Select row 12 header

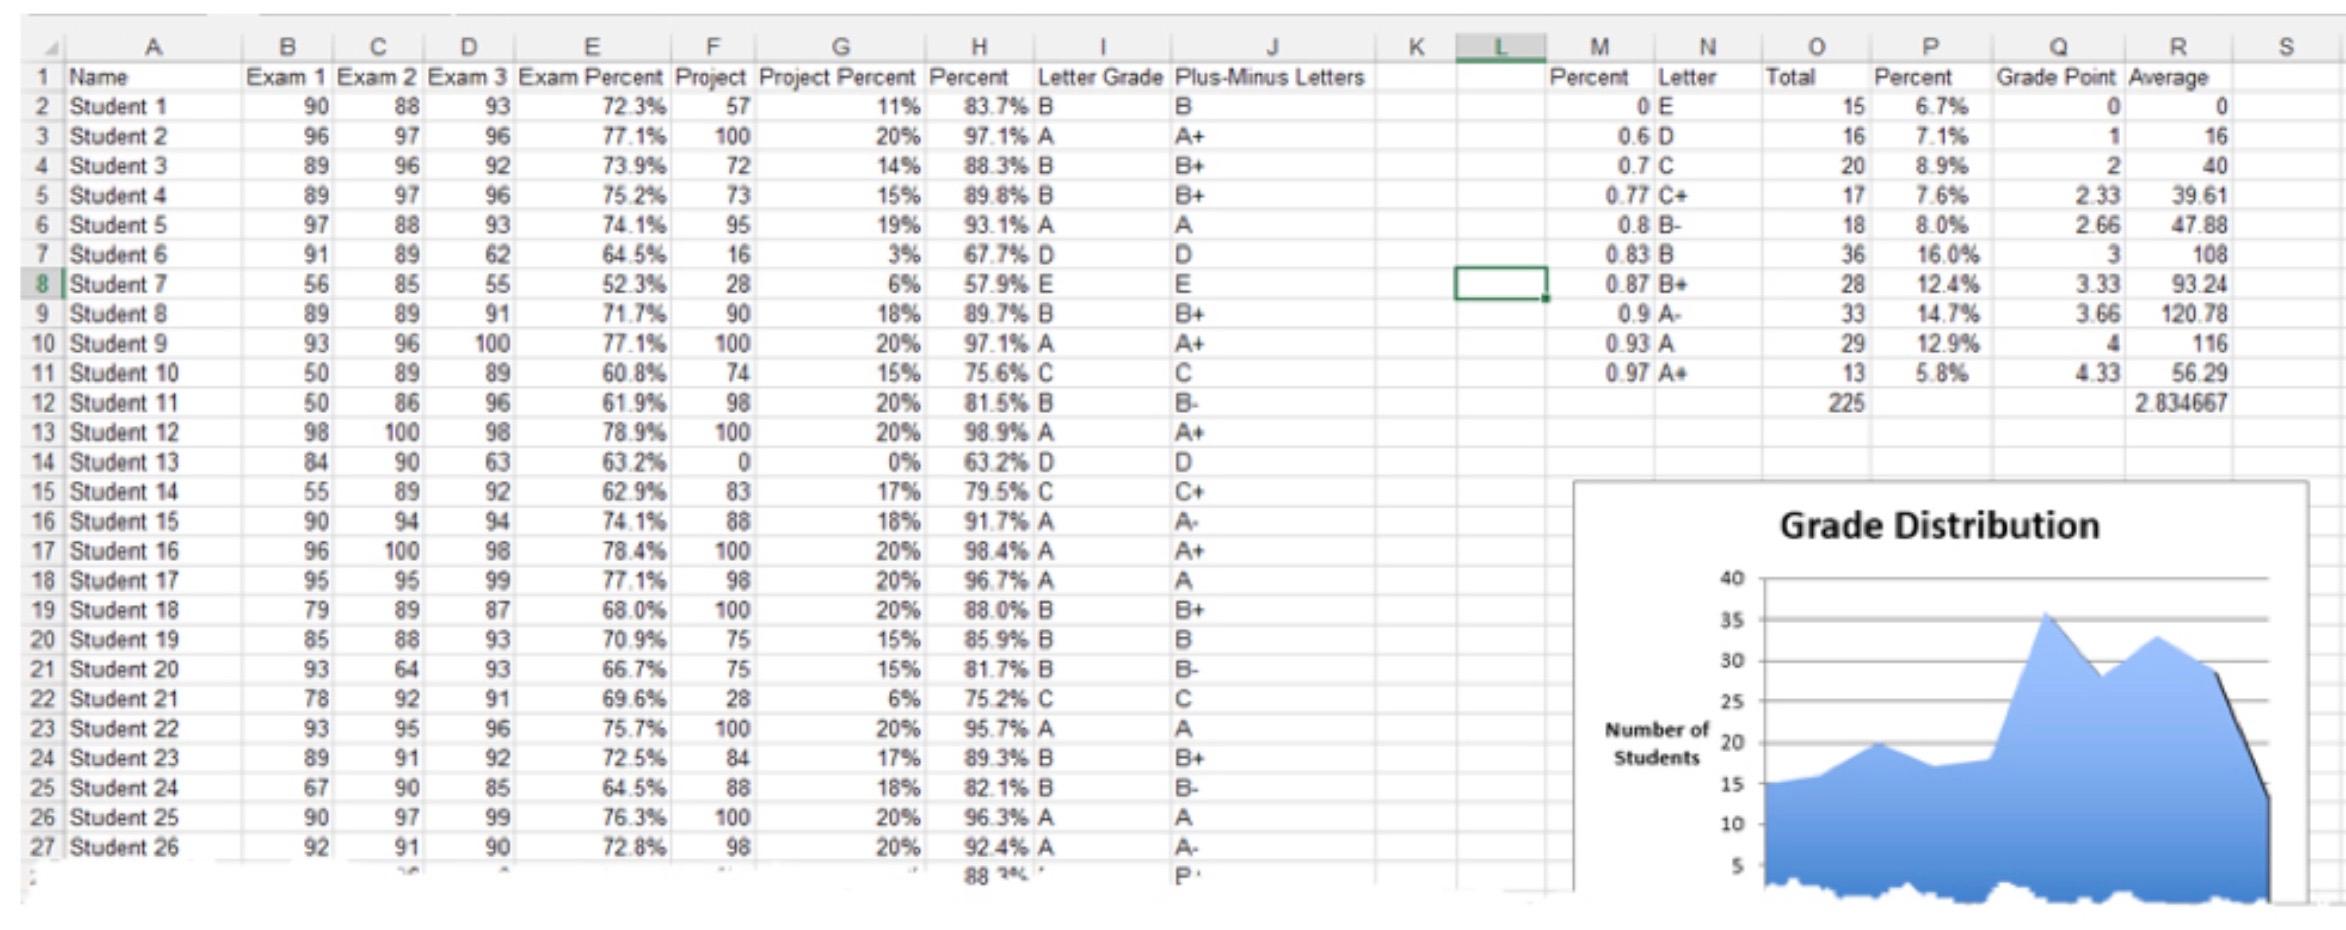coord(42,403)
